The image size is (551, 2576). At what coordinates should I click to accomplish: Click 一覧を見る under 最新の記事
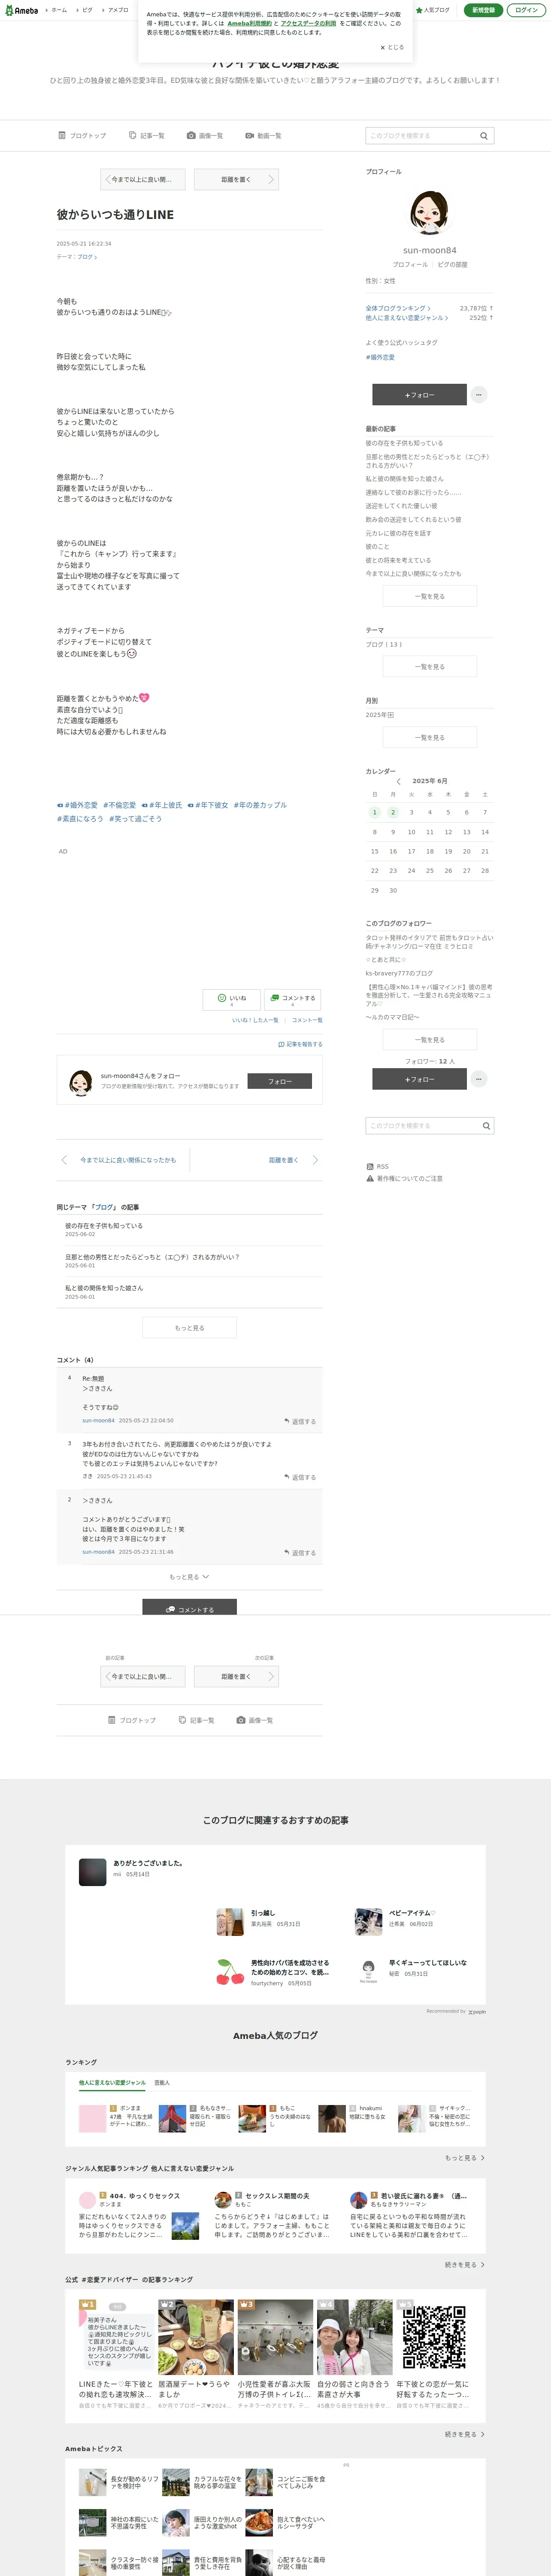tap(430, 596)
